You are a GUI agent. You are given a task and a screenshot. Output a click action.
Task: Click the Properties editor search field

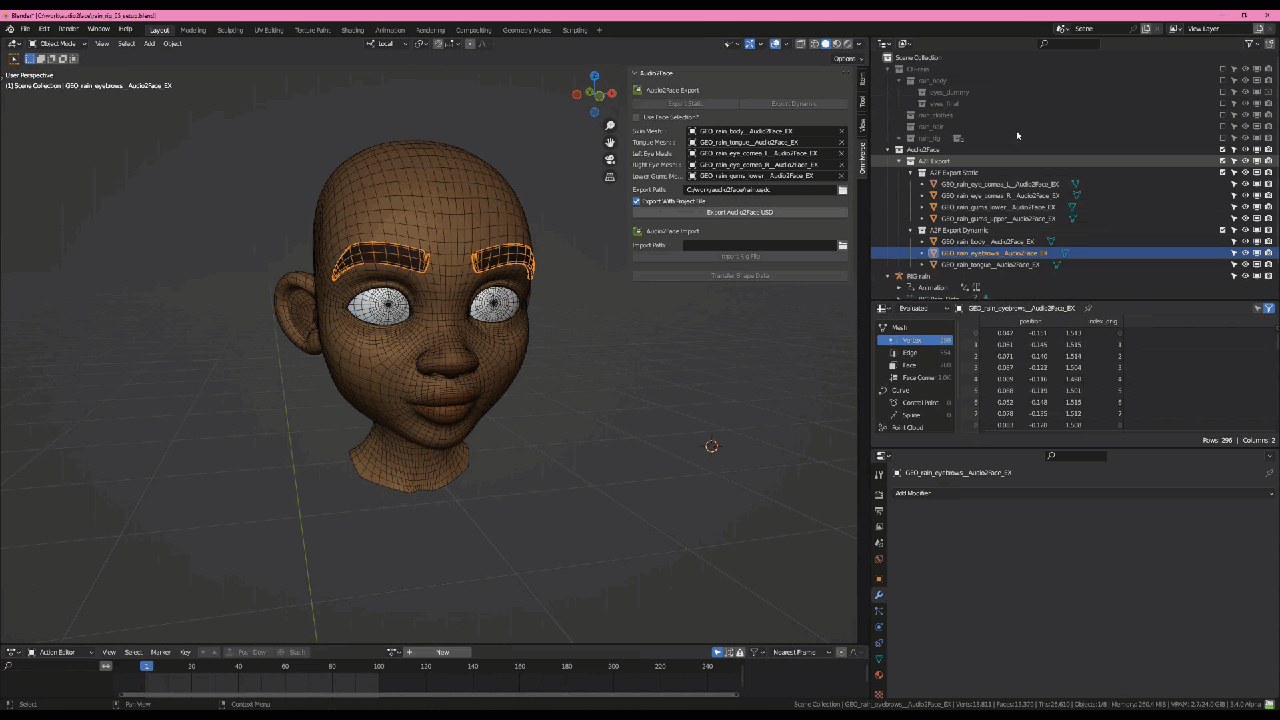point(1076,456)
